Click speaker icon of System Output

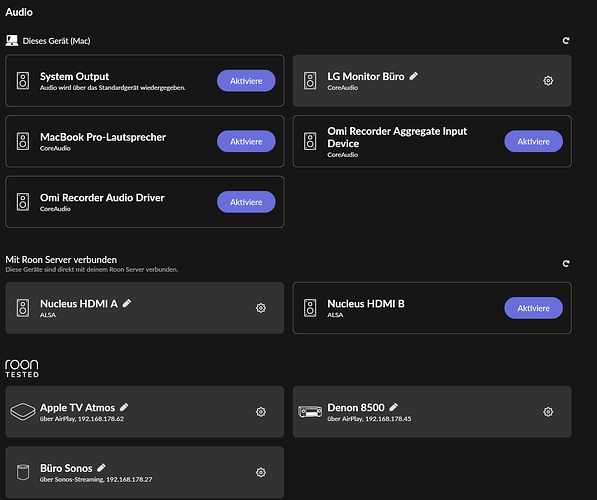[x=23, y=81]
